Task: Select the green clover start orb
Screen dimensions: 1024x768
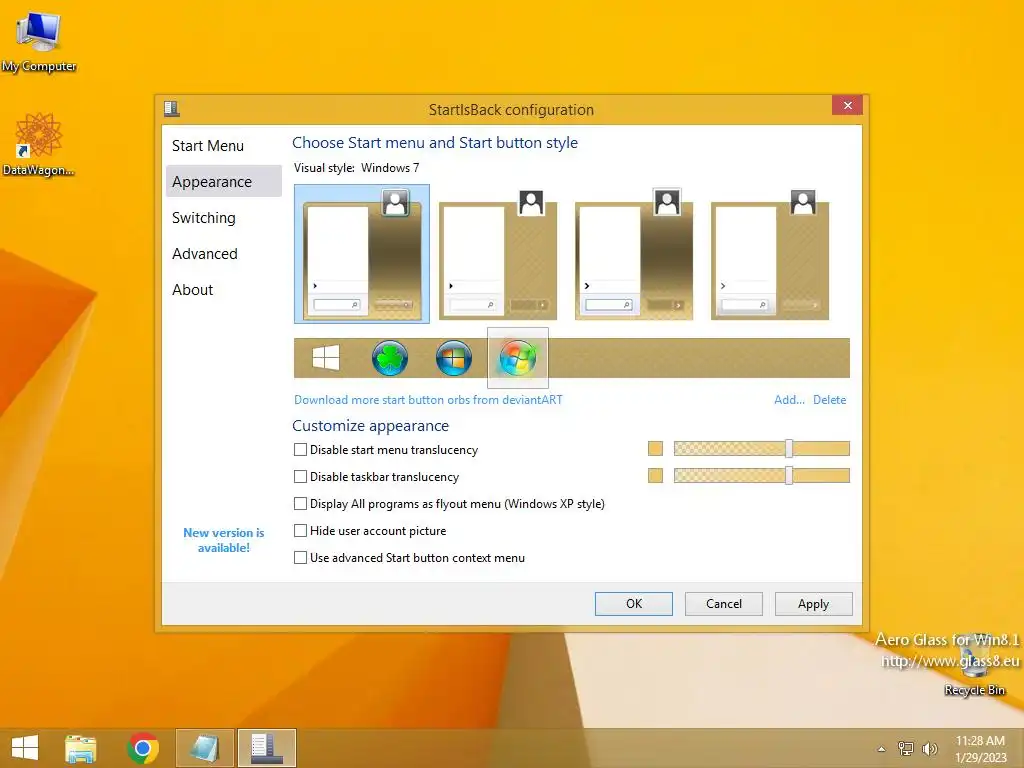Action: [x=390, y=358]
